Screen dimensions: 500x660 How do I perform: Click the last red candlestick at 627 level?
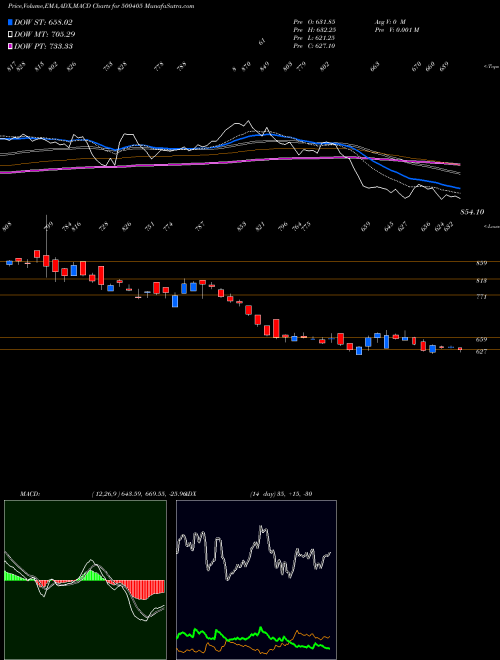tap(460, 349)
